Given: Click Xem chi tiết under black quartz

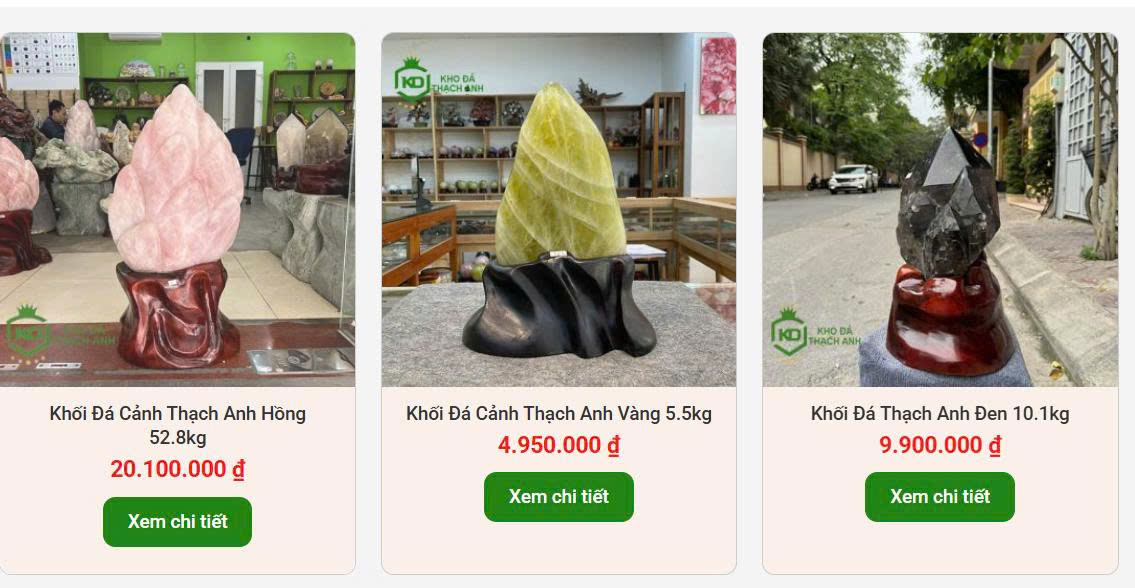Looking at the screenshot, I should (940, 497).
